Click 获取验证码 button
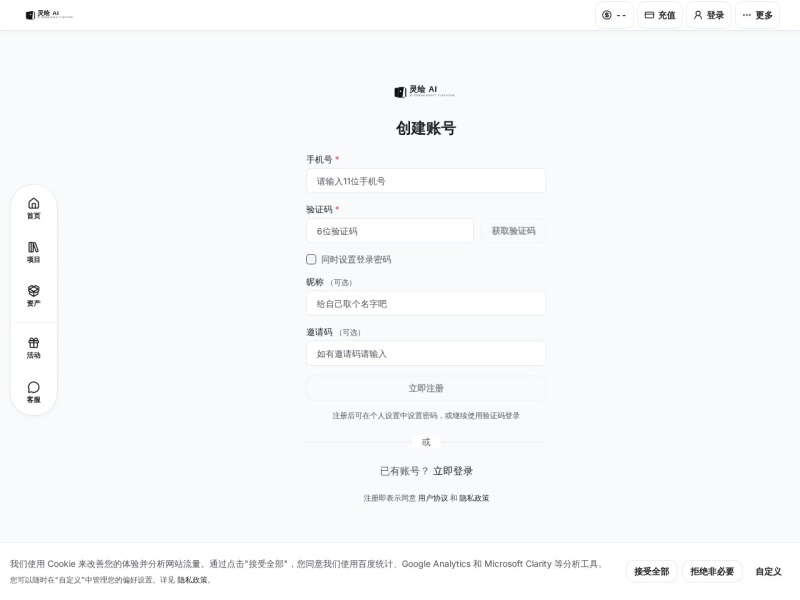The width and height of the screenshot is (800, 600). (513, 231)
